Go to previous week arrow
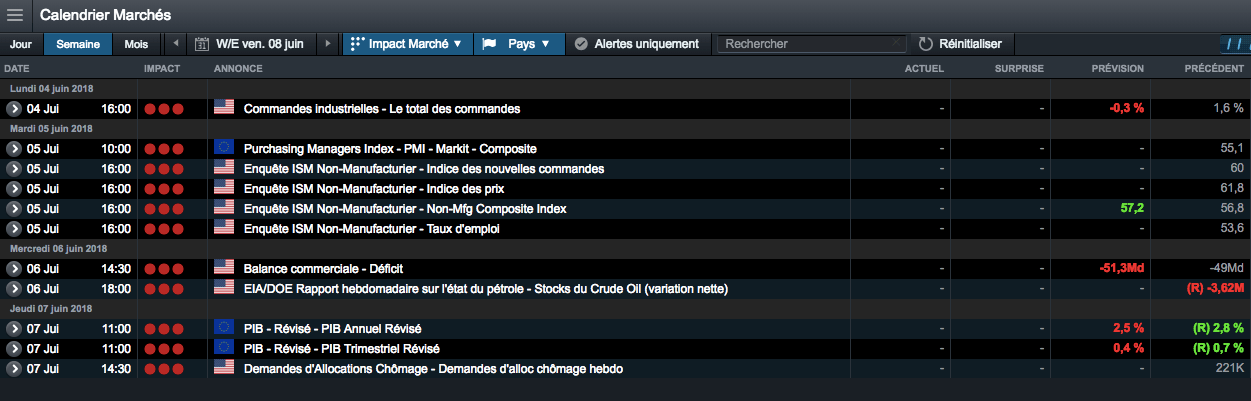This screenshot has height=401, width=1251. [x=176, y=44]
